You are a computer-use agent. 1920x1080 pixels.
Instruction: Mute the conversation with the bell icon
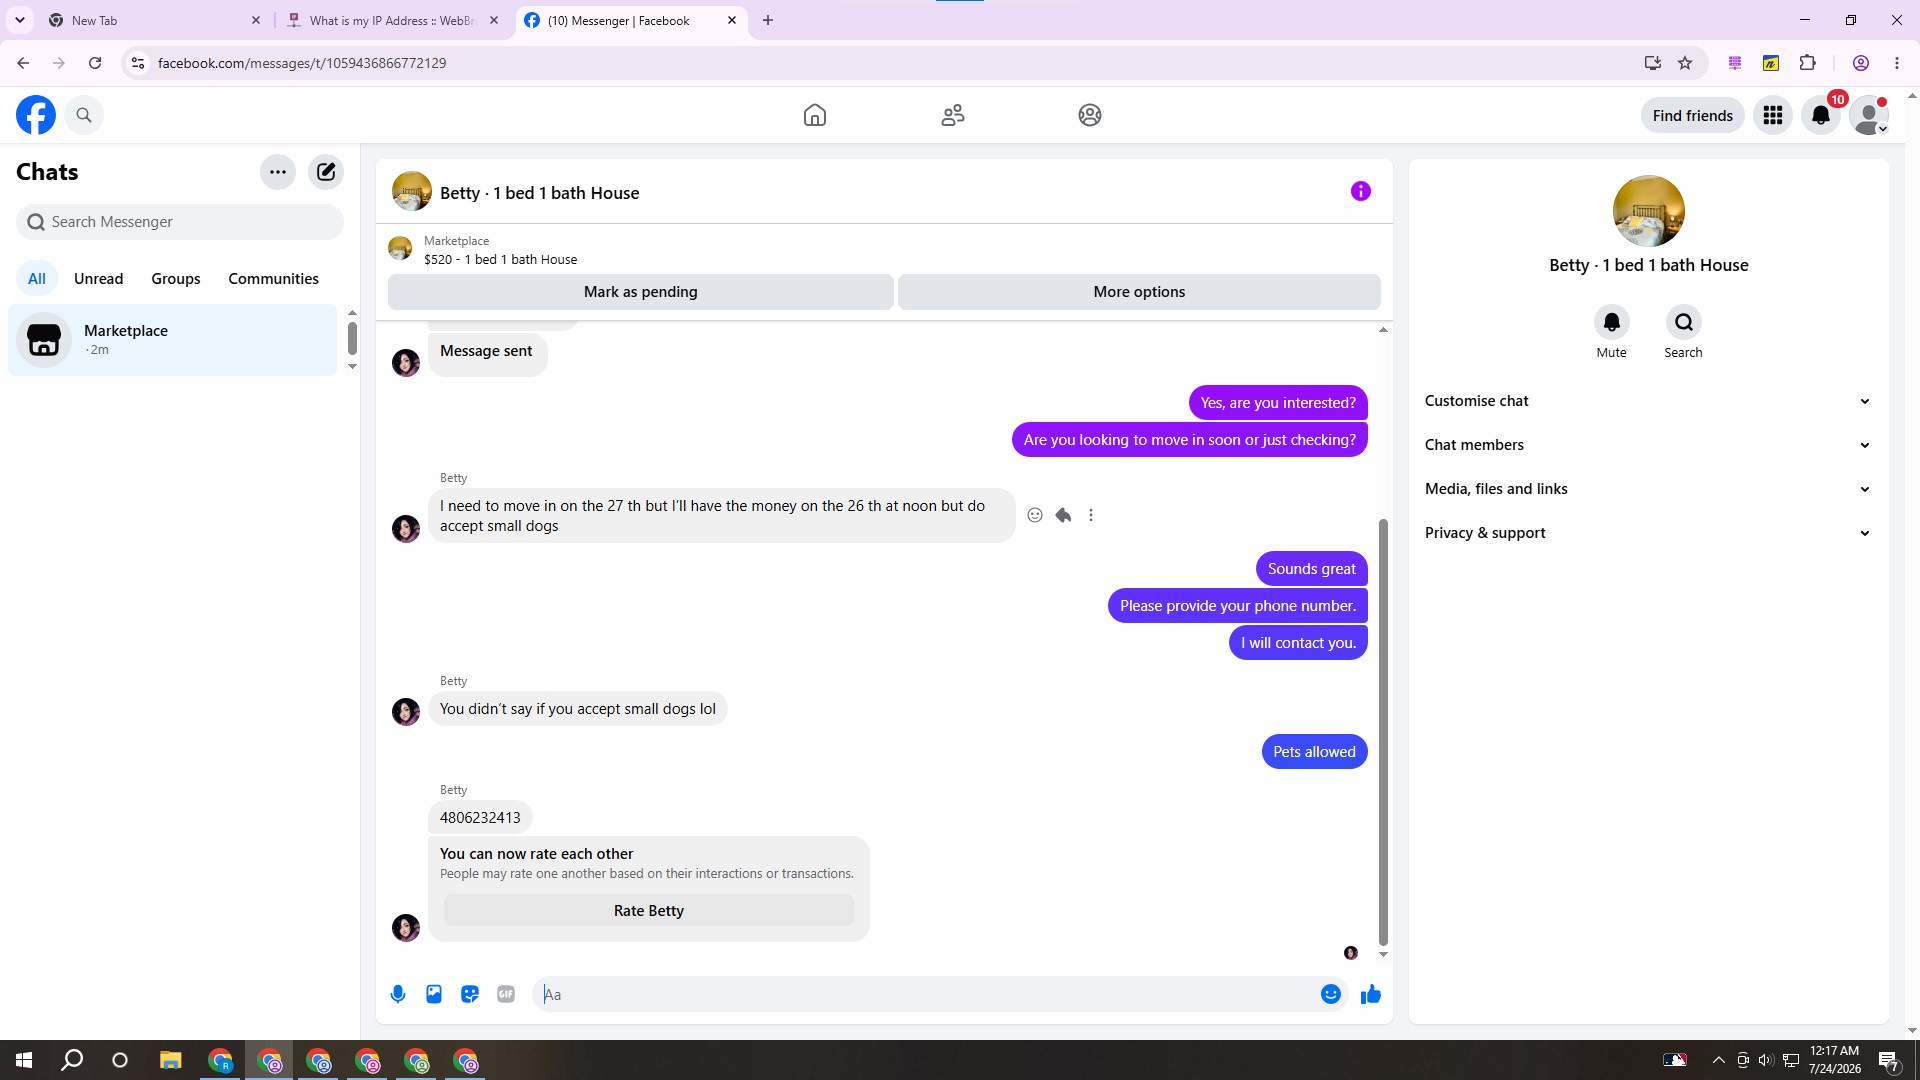click(1612, 322)
